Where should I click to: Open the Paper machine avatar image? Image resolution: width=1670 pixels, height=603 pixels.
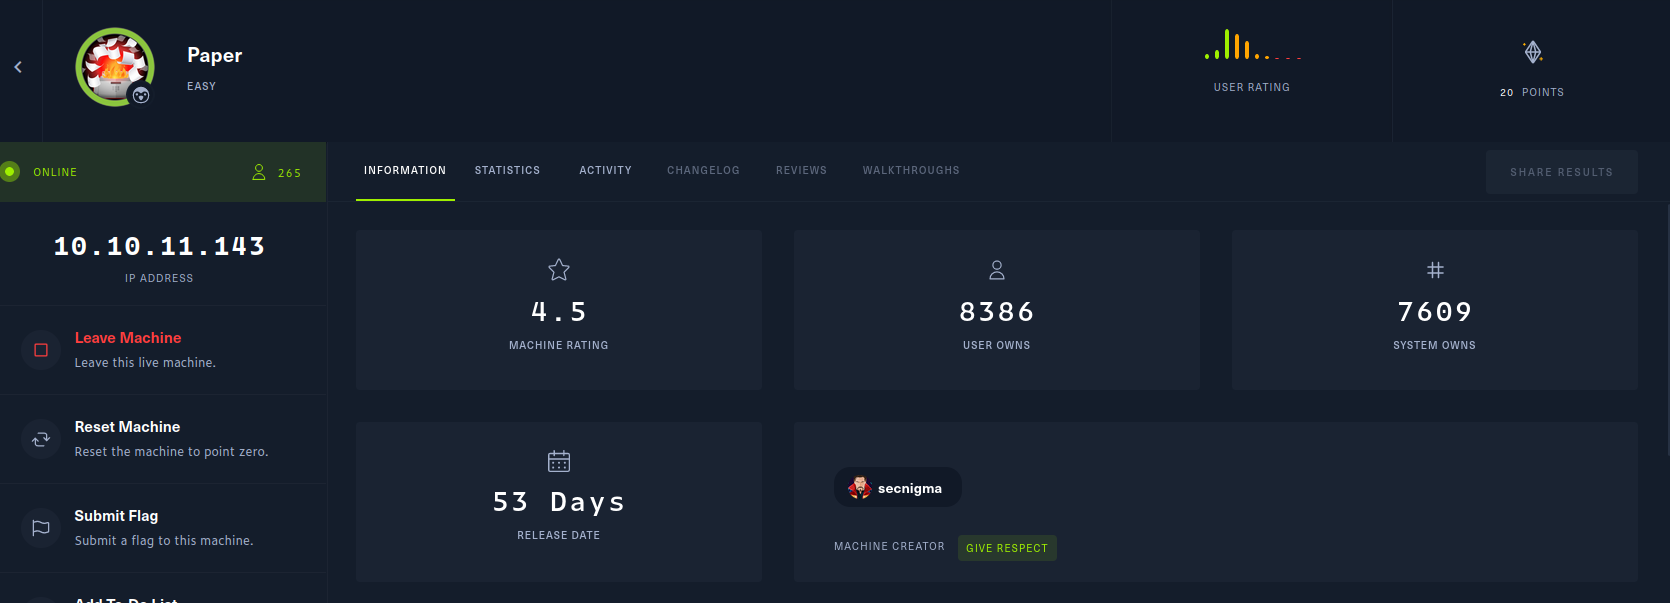[x=115, y=67]
